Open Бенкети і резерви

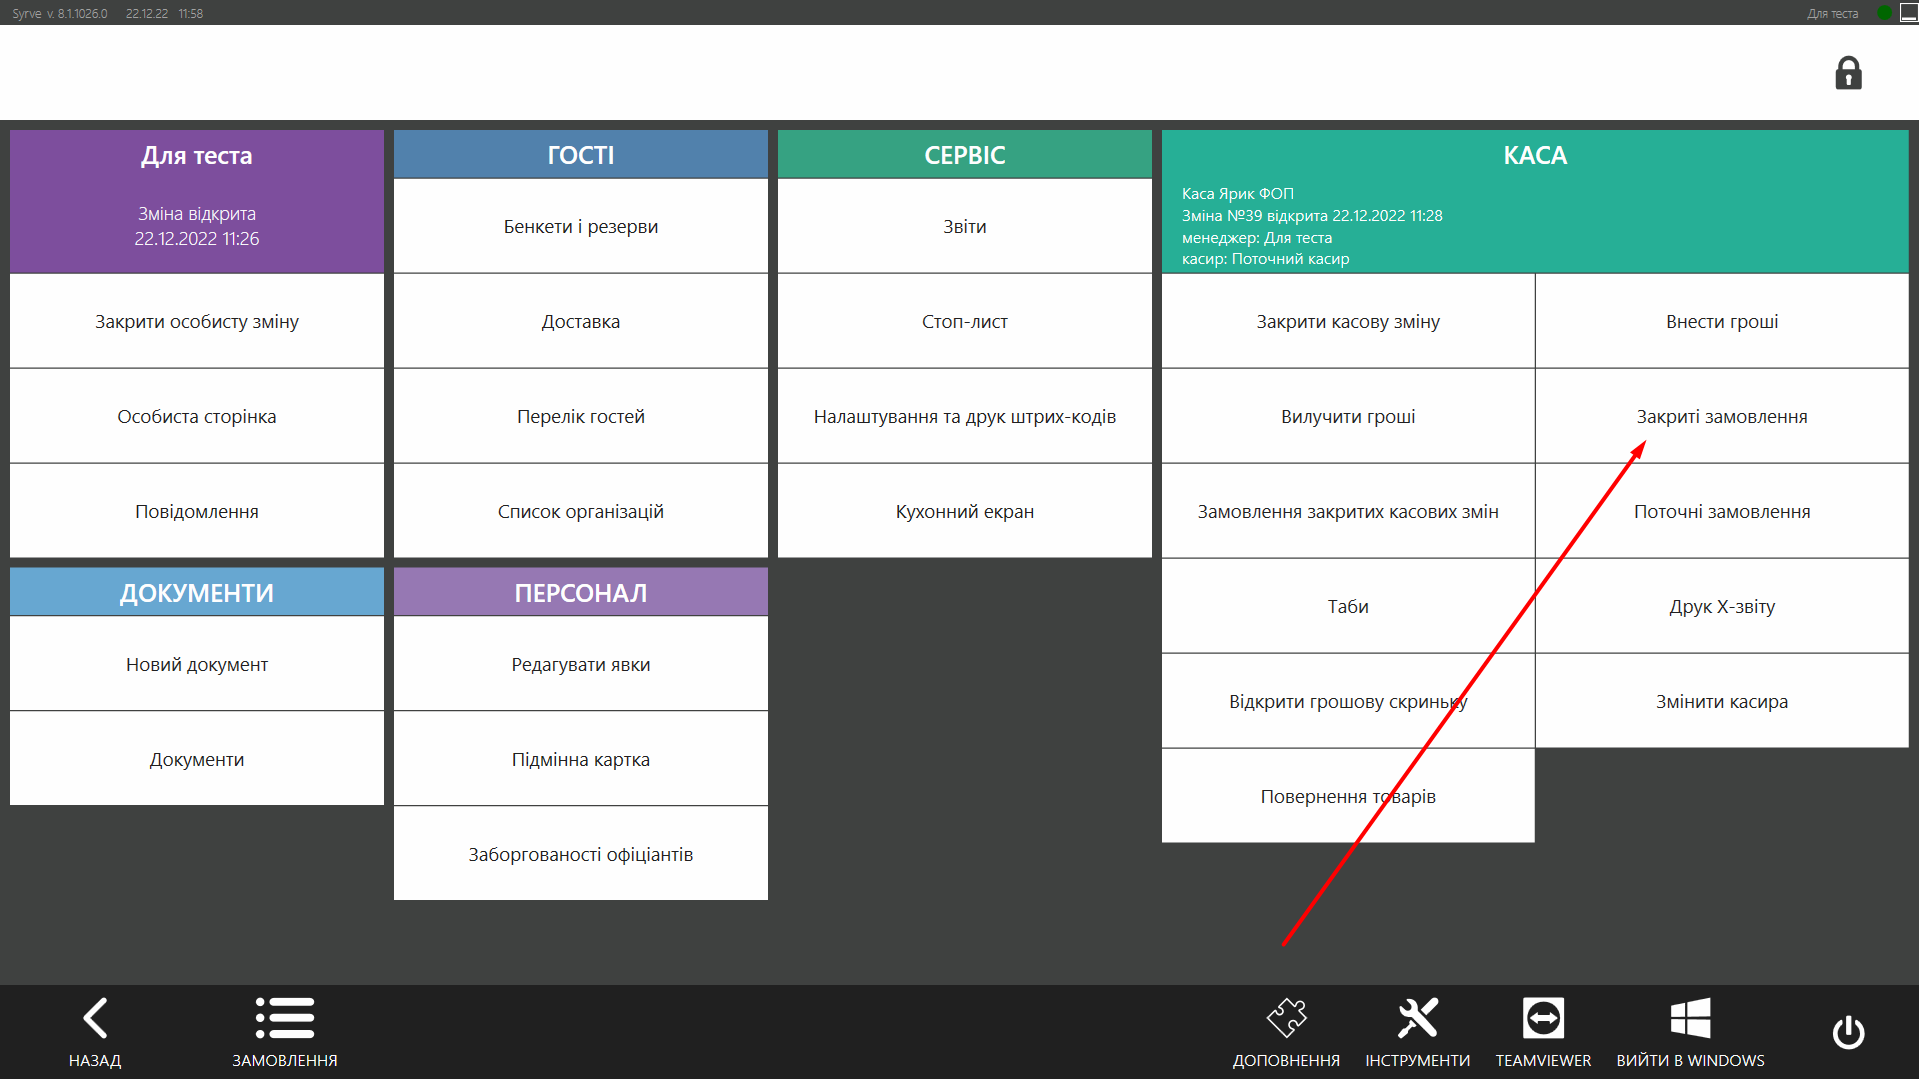(580, 226)
